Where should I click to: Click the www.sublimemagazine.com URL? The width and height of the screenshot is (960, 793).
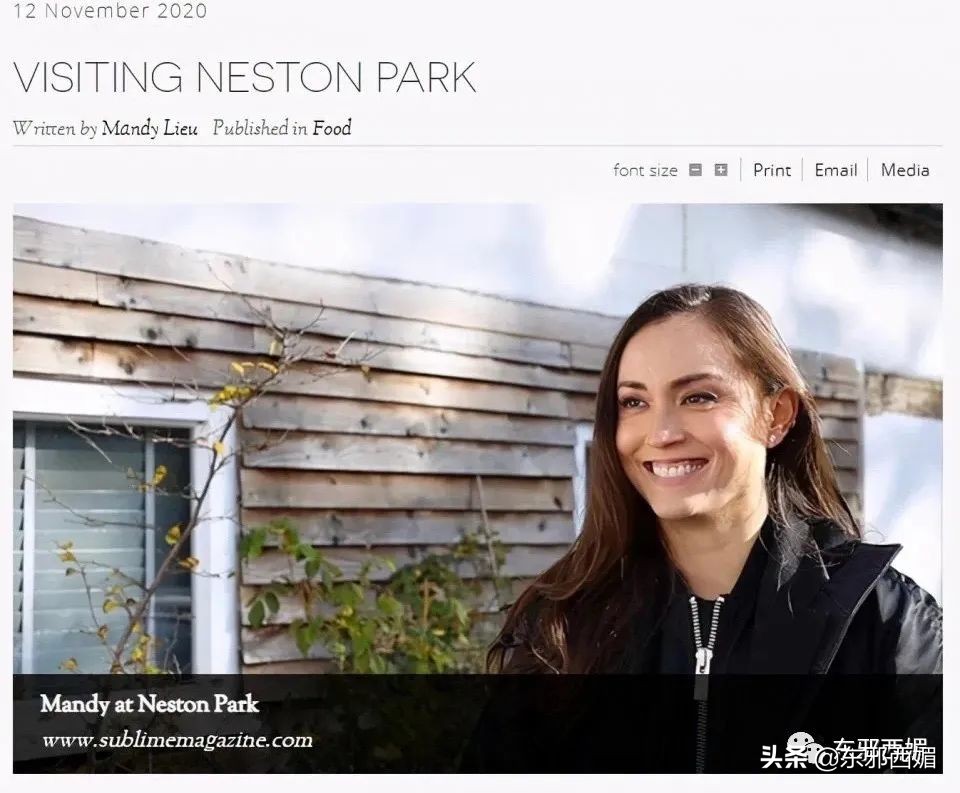[x=177, y=740]
